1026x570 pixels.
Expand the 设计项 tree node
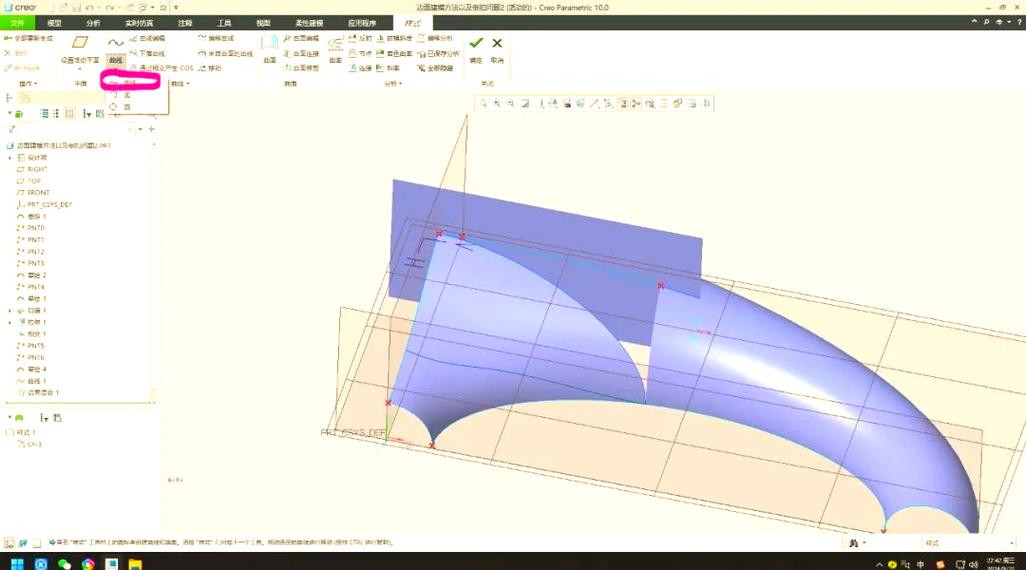pyautogui.click(x=10, y=158)
